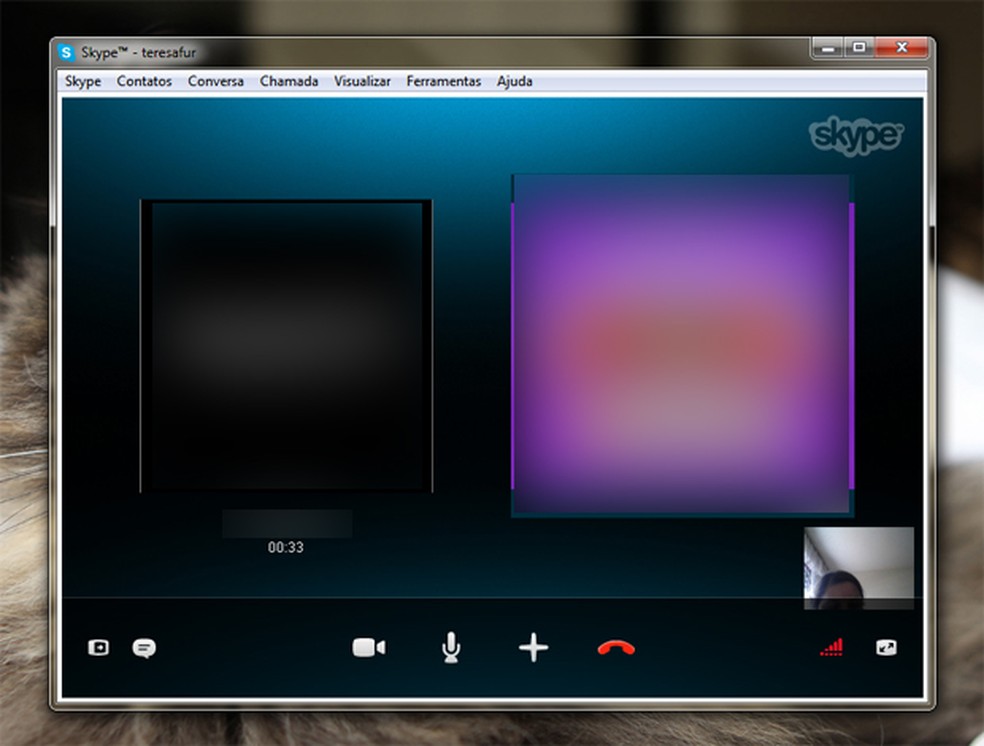984x746 pixels.
Task: Open the Visualizar menu
Action: point(362,82)
